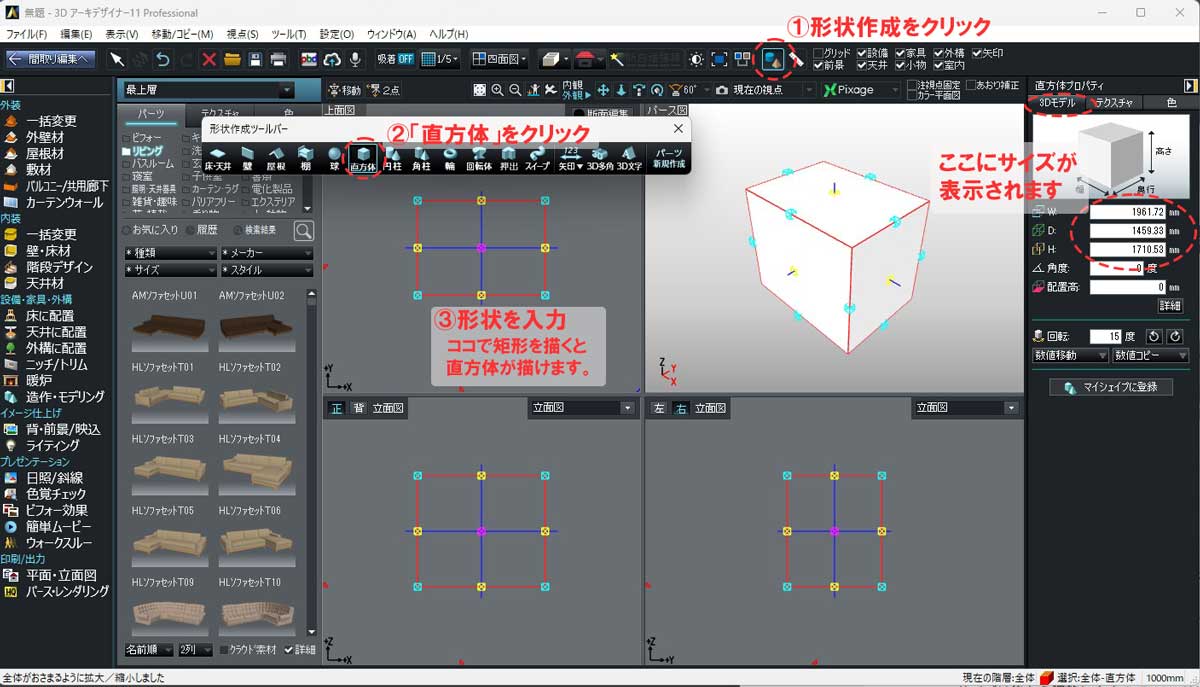
Task: Click the マイシェイプに登録 button
Action: [1110, 387]
